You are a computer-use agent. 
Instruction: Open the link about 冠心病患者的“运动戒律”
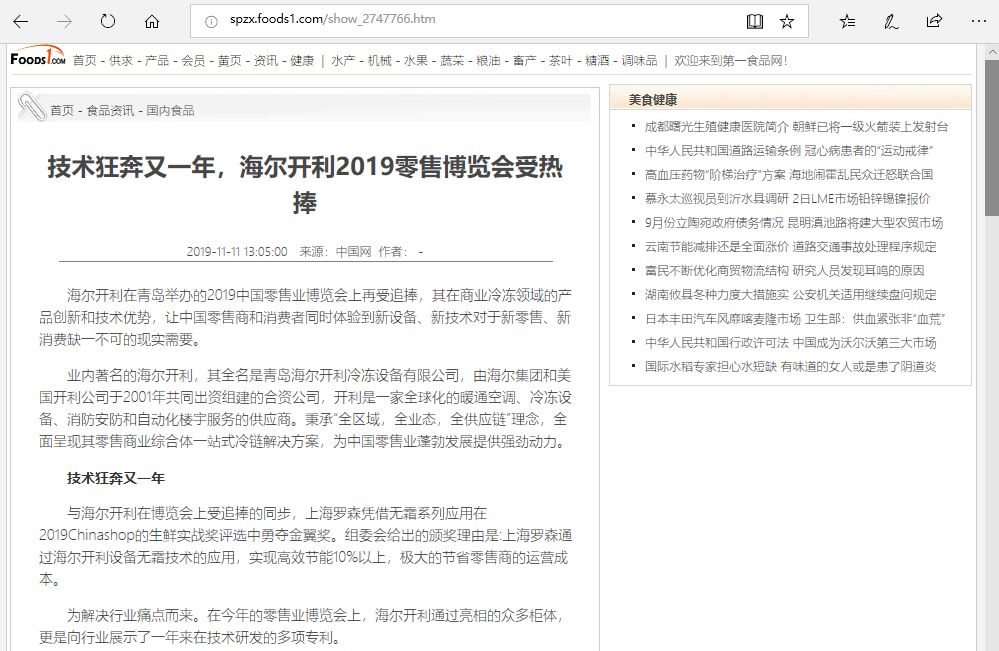(x=868, y=151)
